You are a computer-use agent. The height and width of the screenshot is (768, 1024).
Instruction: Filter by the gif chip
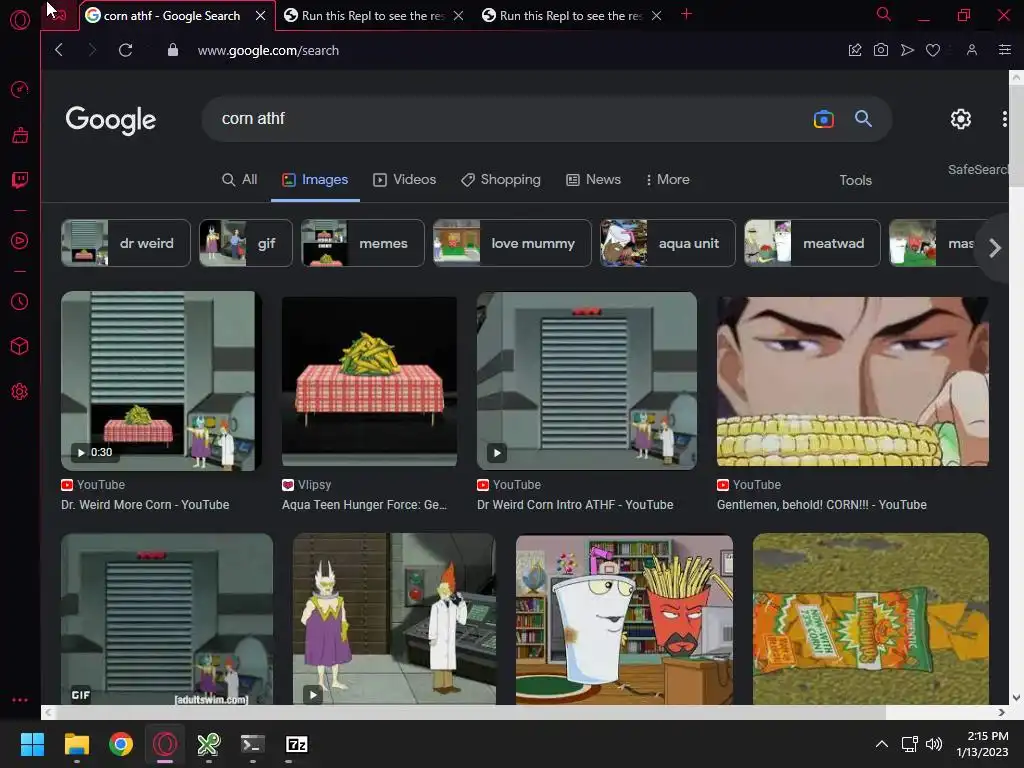click(246, 243)
